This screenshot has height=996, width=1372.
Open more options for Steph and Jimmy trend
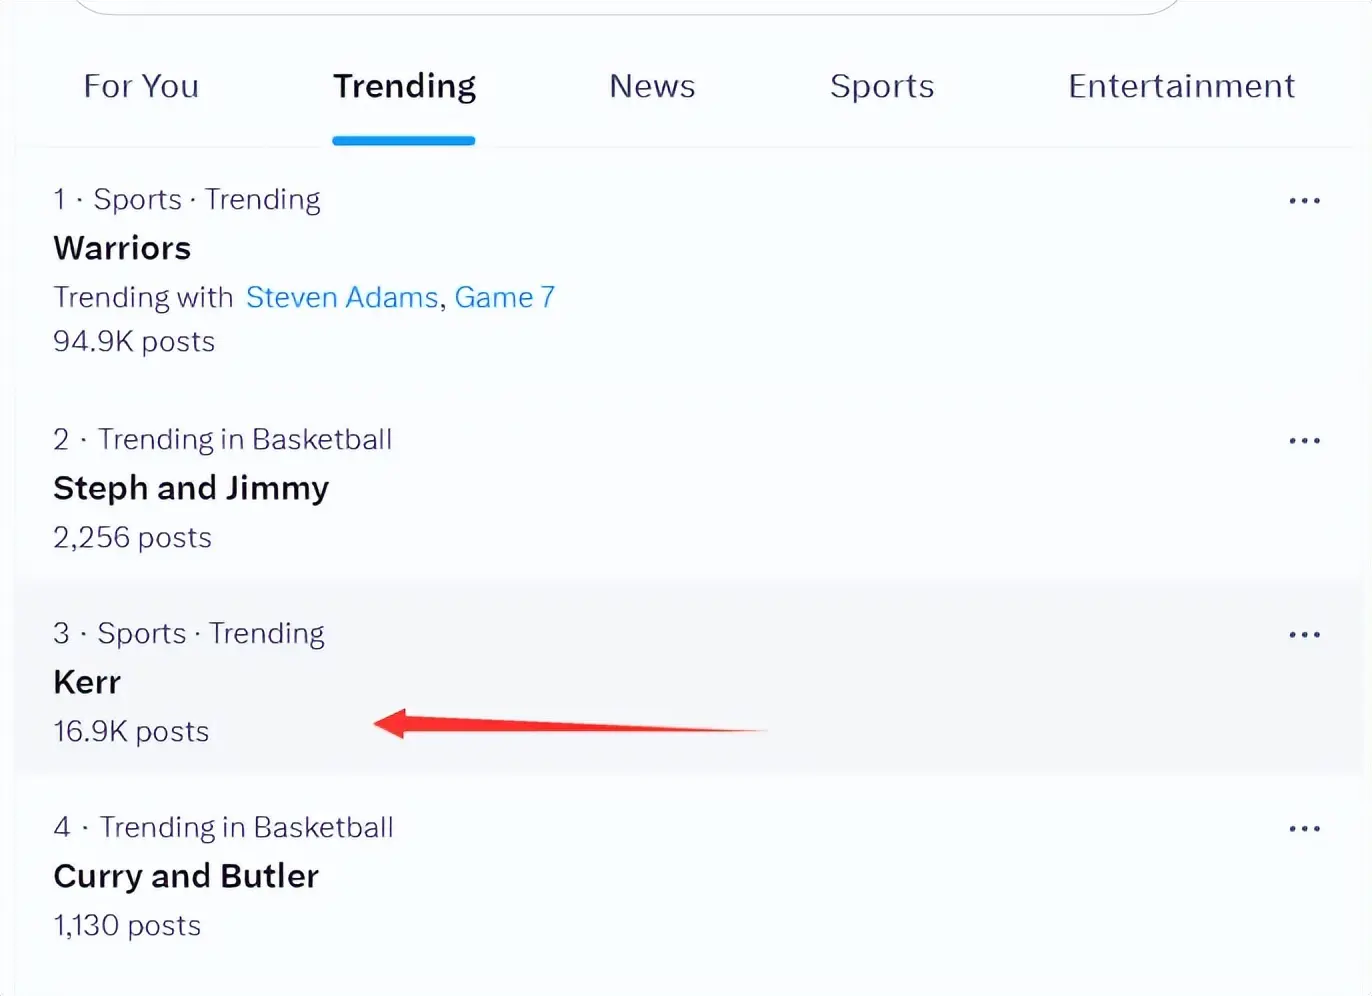(x=1304, y=441)
